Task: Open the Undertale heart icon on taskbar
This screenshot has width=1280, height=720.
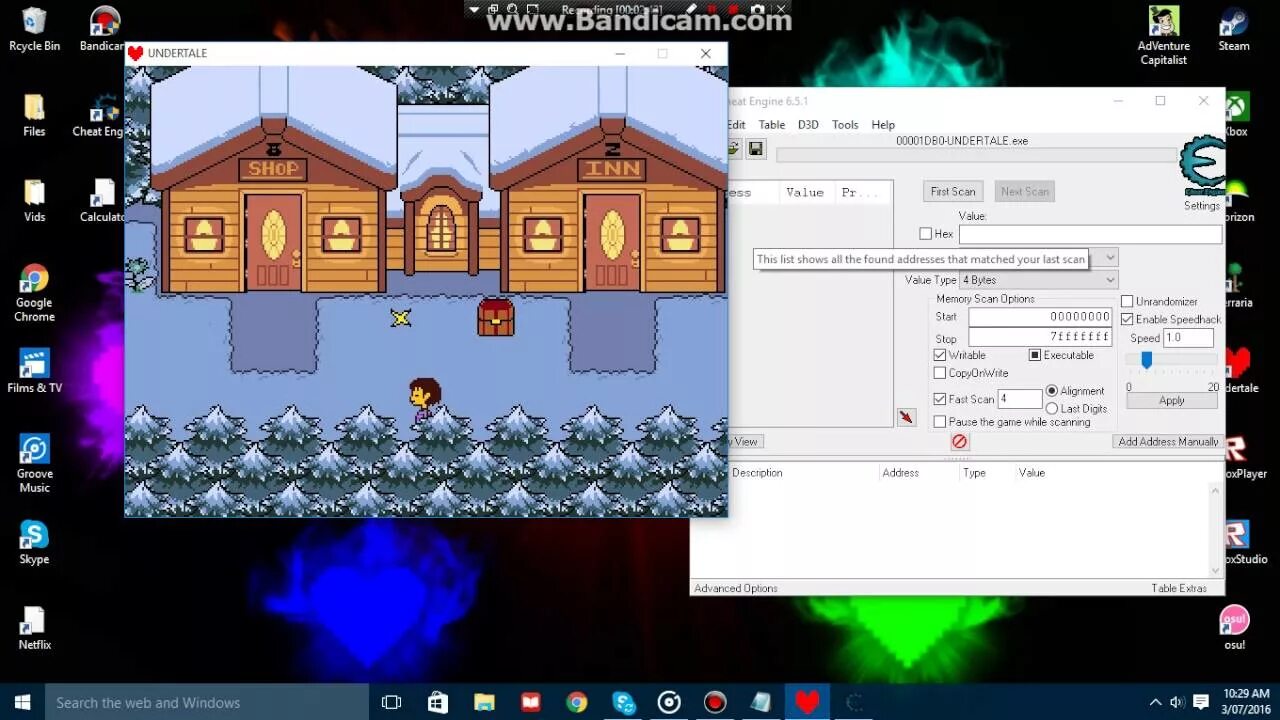Action: tap(807, 701)
